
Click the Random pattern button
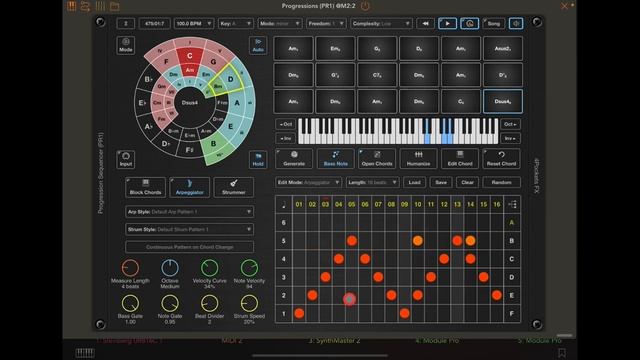pos(501,182)
